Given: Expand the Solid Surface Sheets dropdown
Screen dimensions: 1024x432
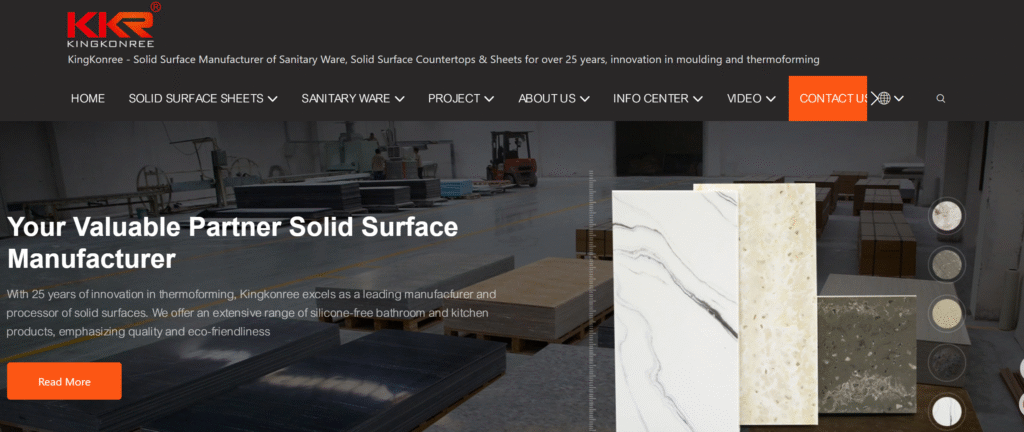Looking at the screenshot, I should coord(272,98).
